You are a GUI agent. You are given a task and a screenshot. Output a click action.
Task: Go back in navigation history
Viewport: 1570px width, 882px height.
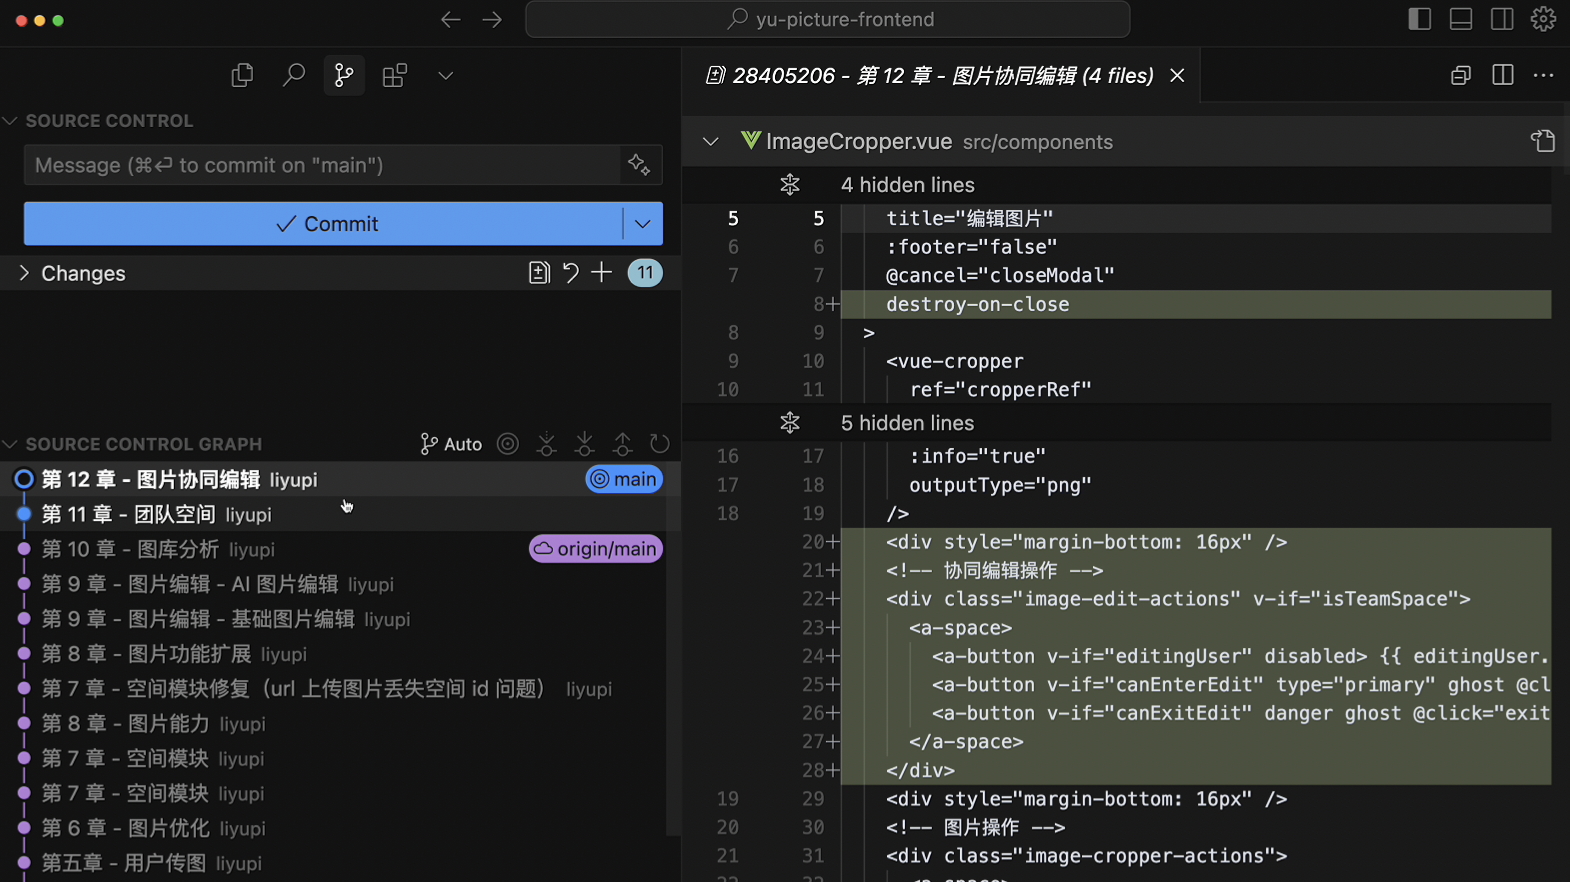point(451,19)
